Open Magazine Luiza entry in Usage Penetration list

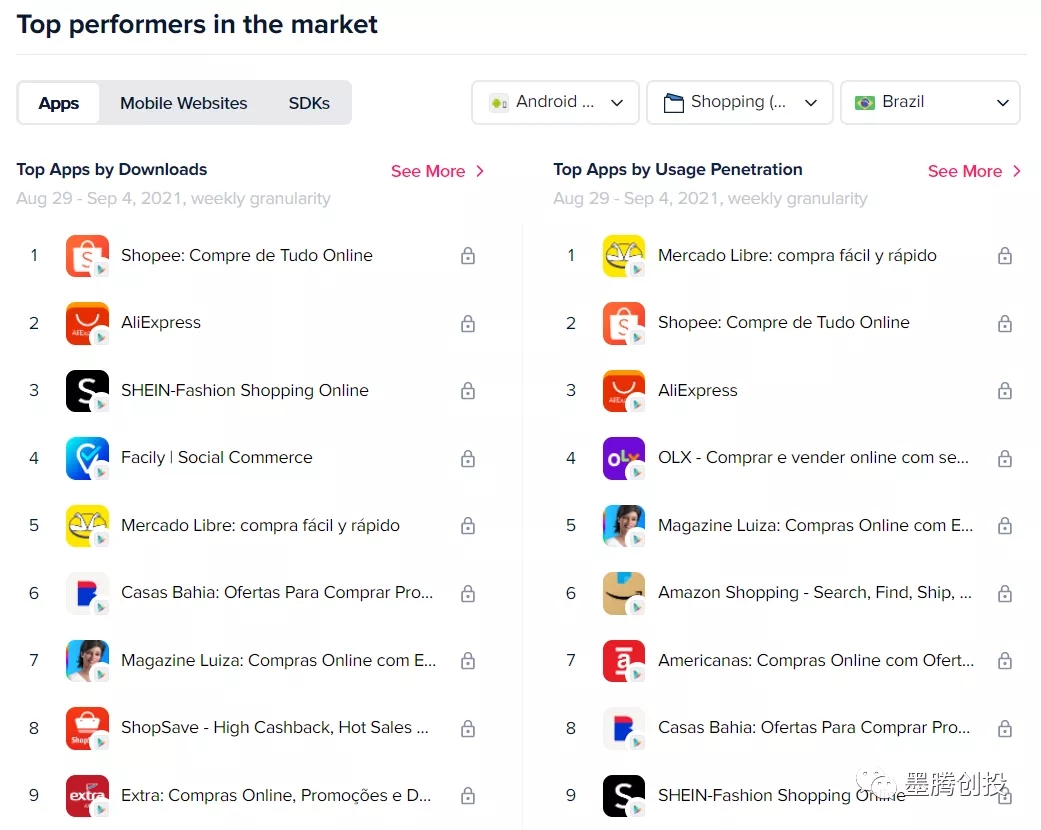coord(814,526)
